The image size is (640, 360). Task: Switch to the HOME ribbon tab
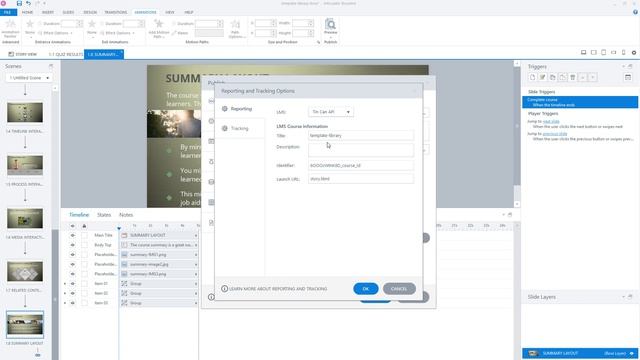(27, 12)
